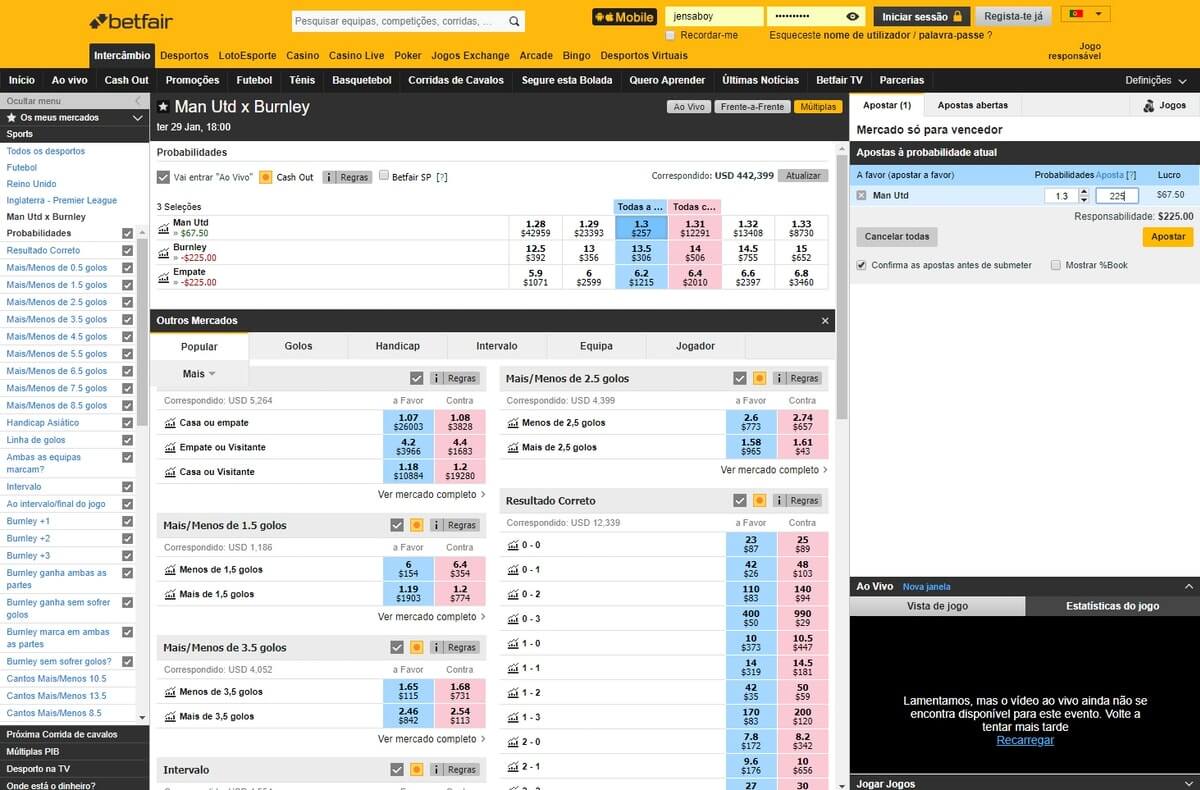Click the Iniciar sessão button

(922, 17)
